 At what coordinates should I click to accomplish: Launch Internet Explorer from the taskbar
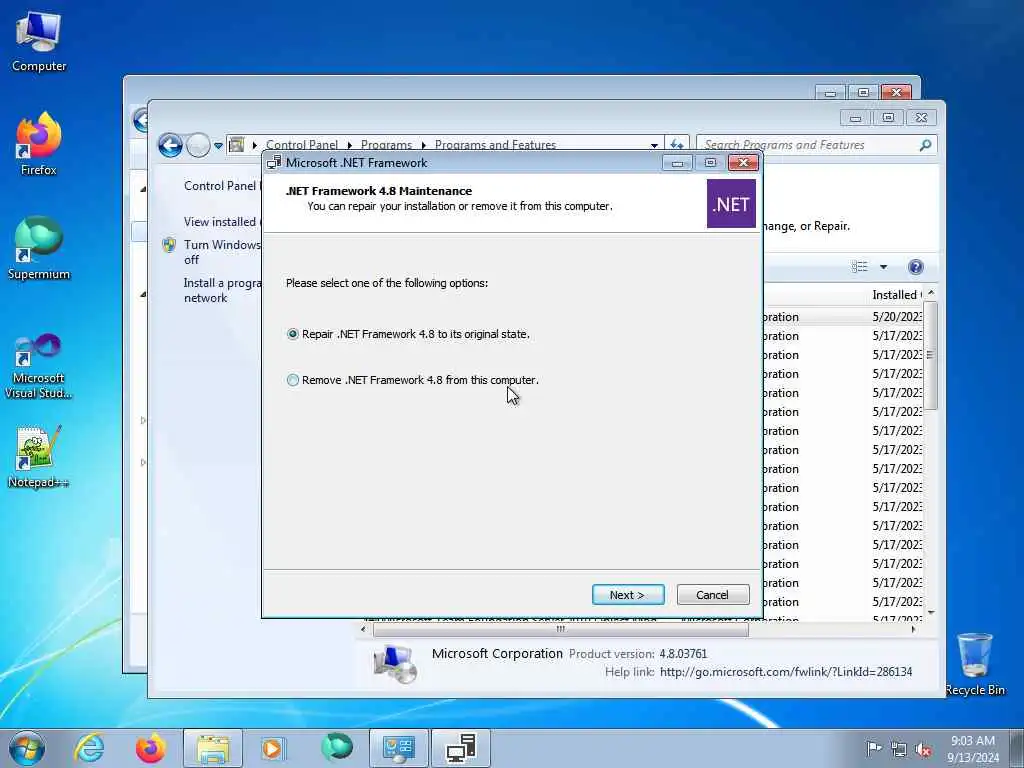(x=89, y=748)
